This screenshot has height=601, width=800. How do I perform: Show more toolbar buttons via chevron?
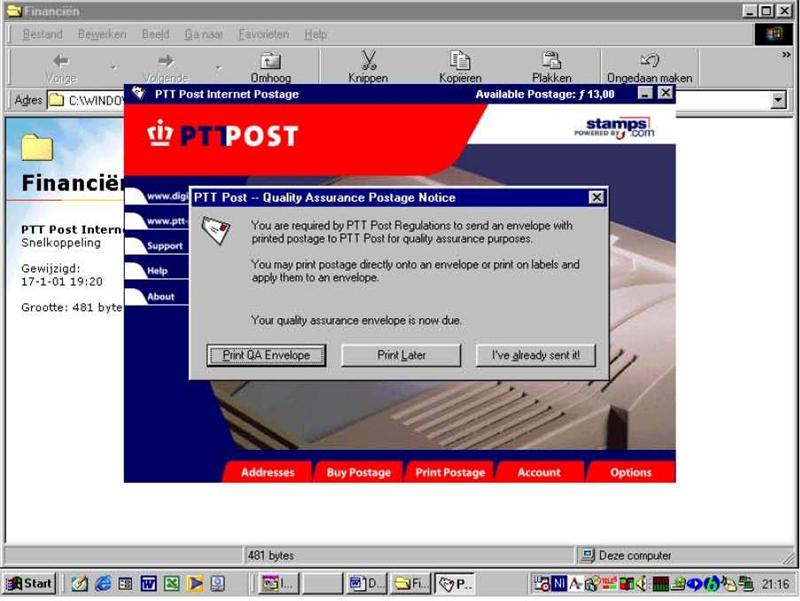coord(786,54)
